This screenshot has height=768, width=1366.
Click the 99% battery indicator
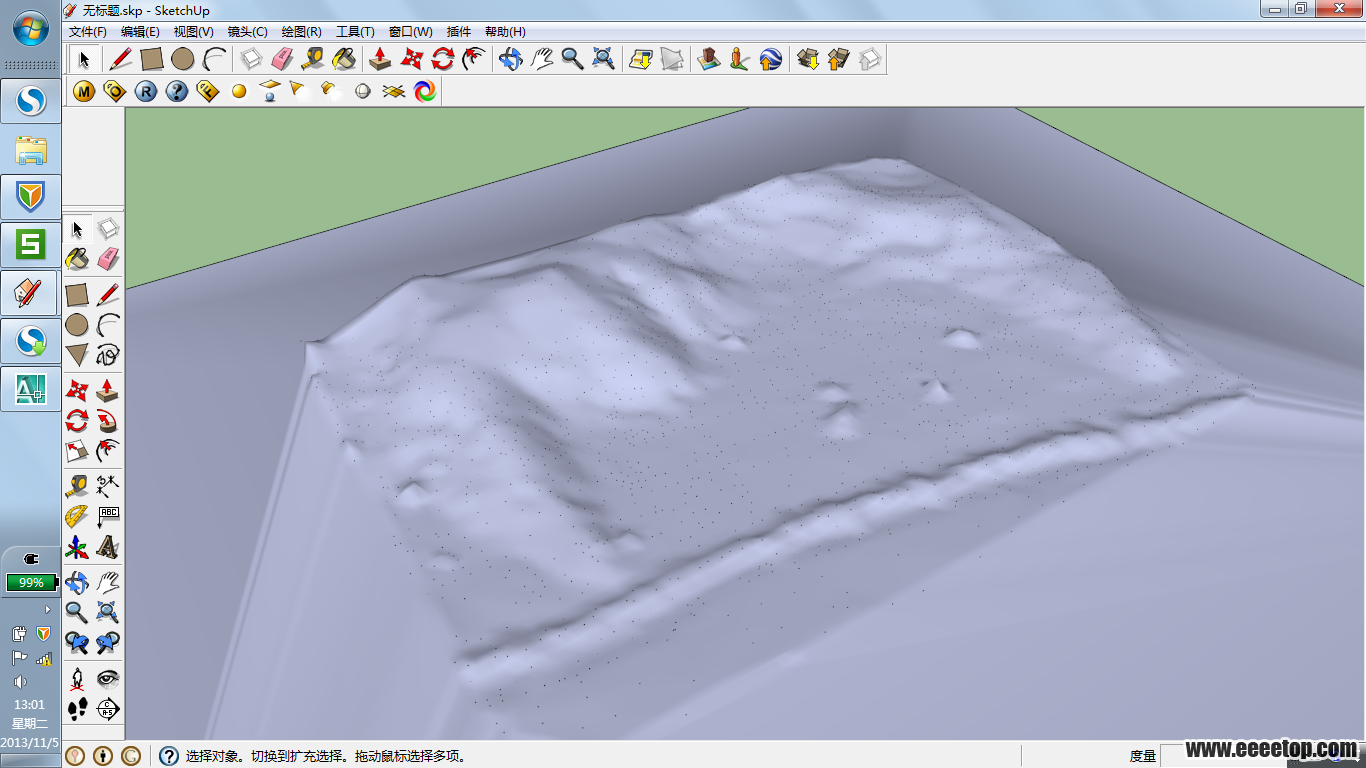click(30, 582)
